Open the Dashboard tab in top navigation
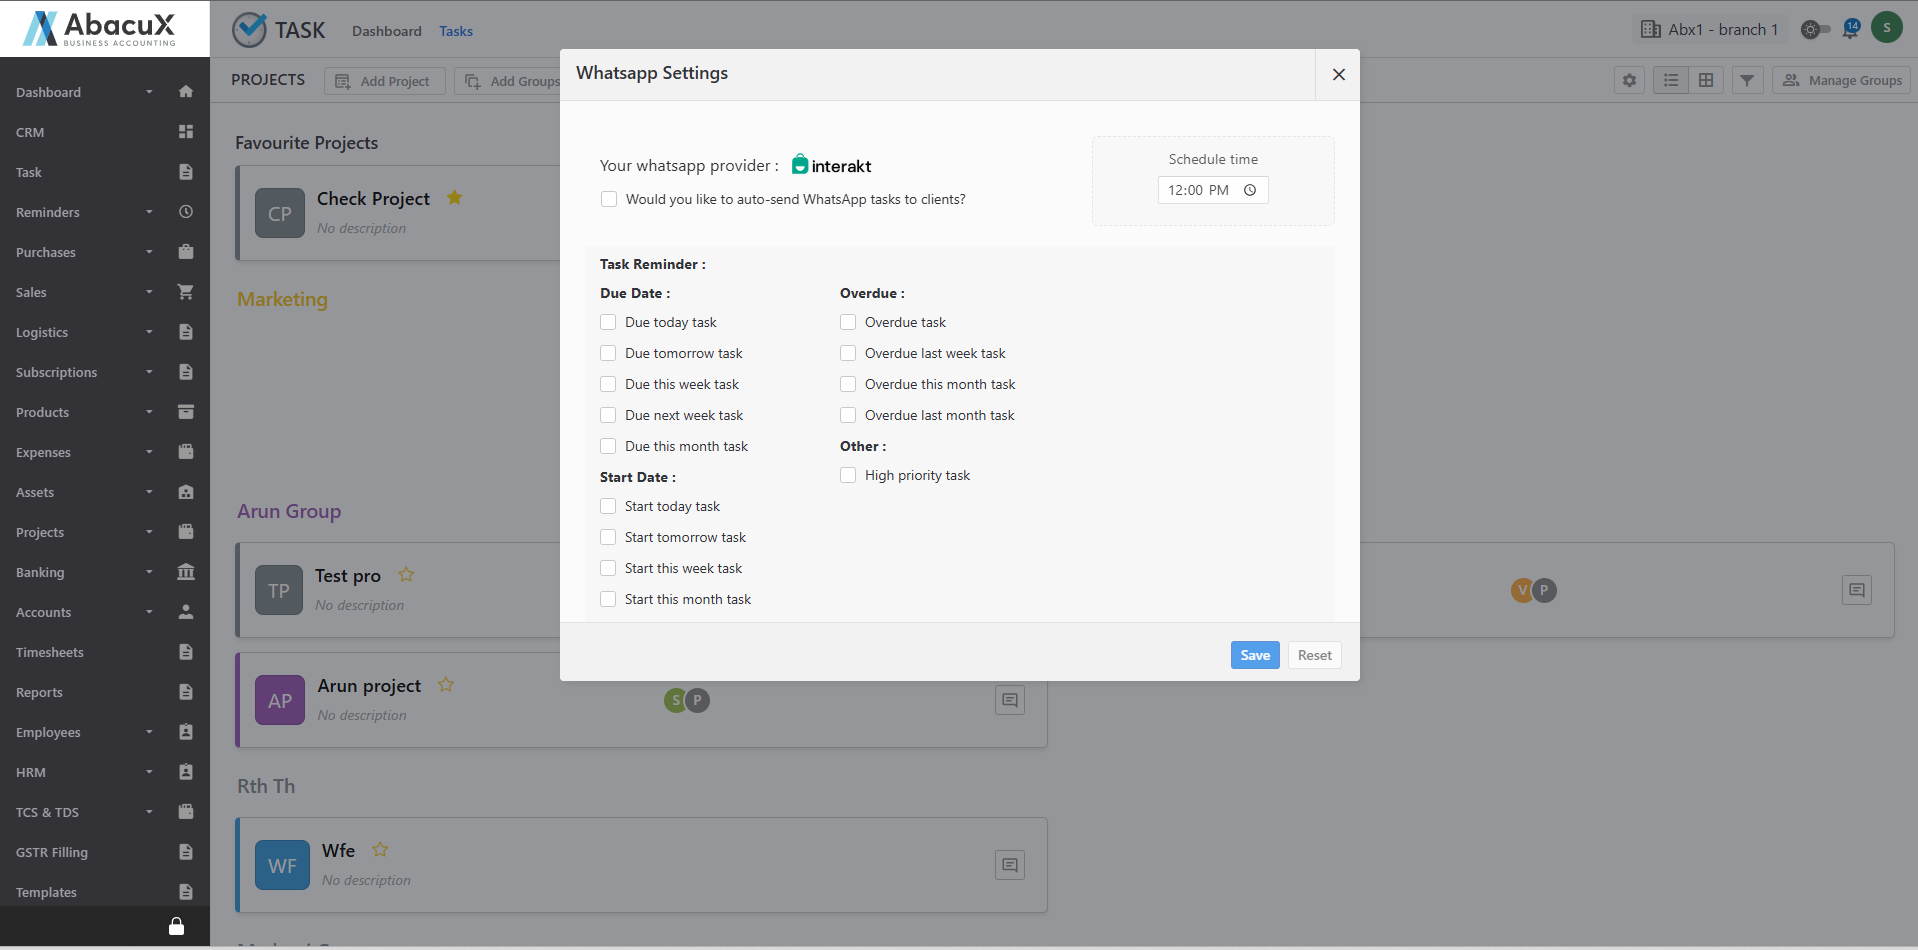Image resolution: width=1918 pixels, height=950 pixels. click(386, 31)
